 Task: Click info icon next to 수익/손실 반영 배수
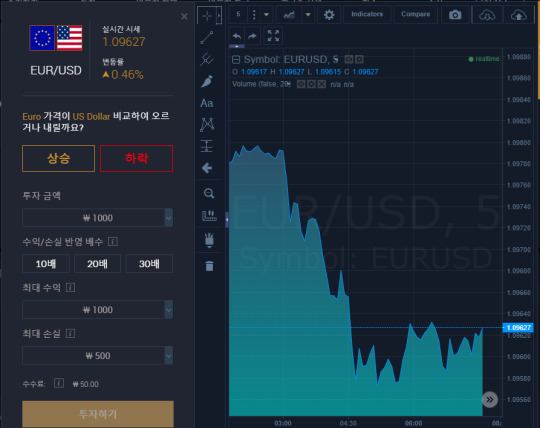point(113,241)
